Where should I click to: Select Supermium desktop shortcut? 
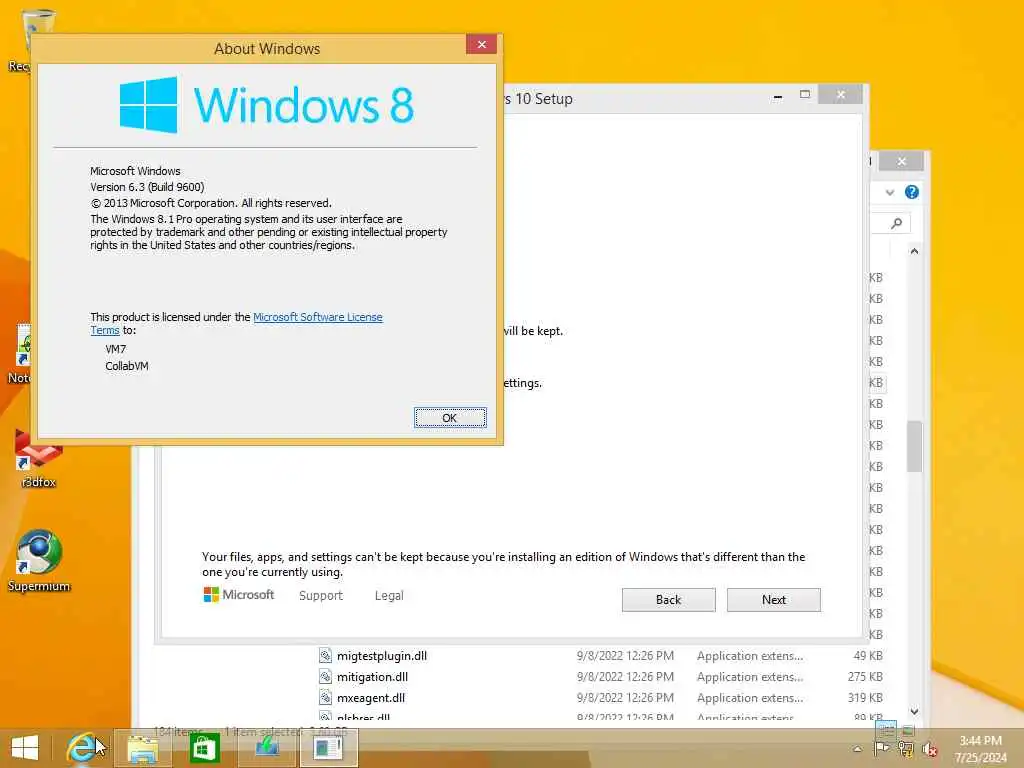39,562
